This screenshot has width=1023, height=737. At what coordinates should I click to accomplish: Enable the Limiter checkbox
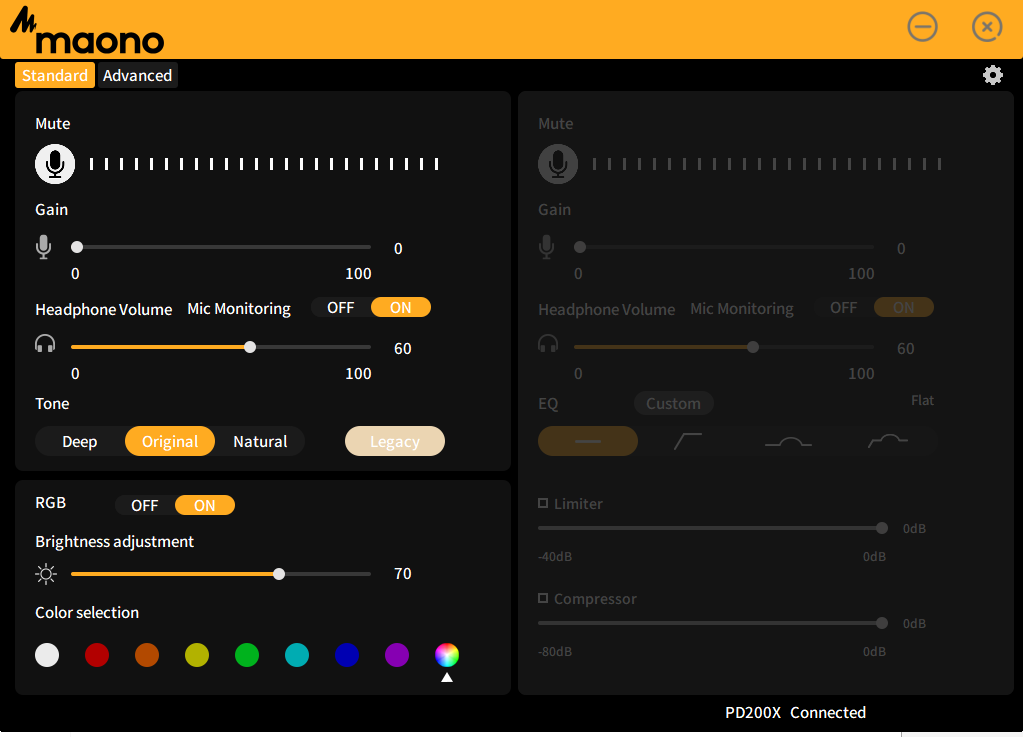[543, 503]
